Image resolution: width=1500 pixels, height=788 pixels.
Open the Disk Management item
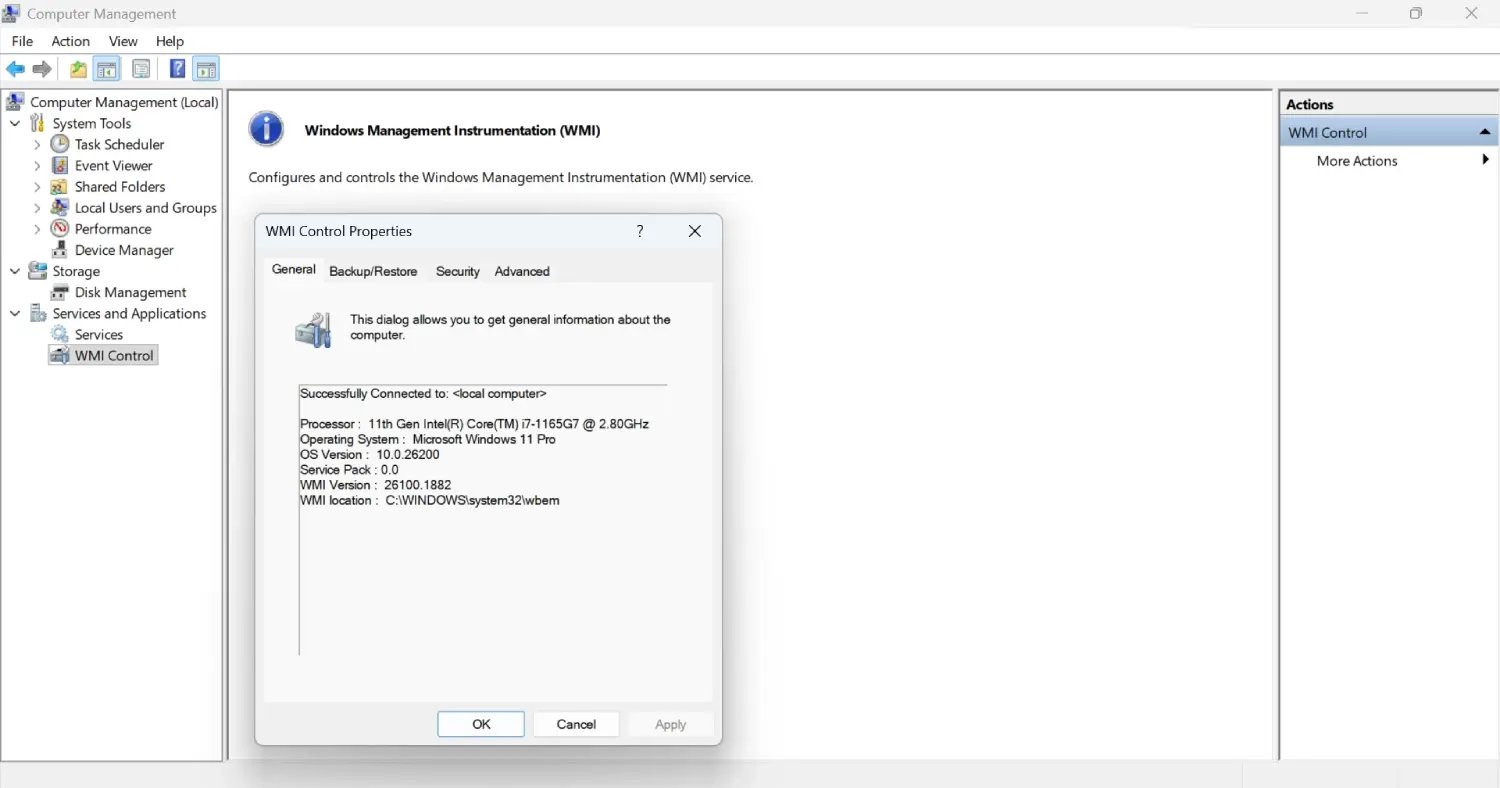tap(129, 292)
